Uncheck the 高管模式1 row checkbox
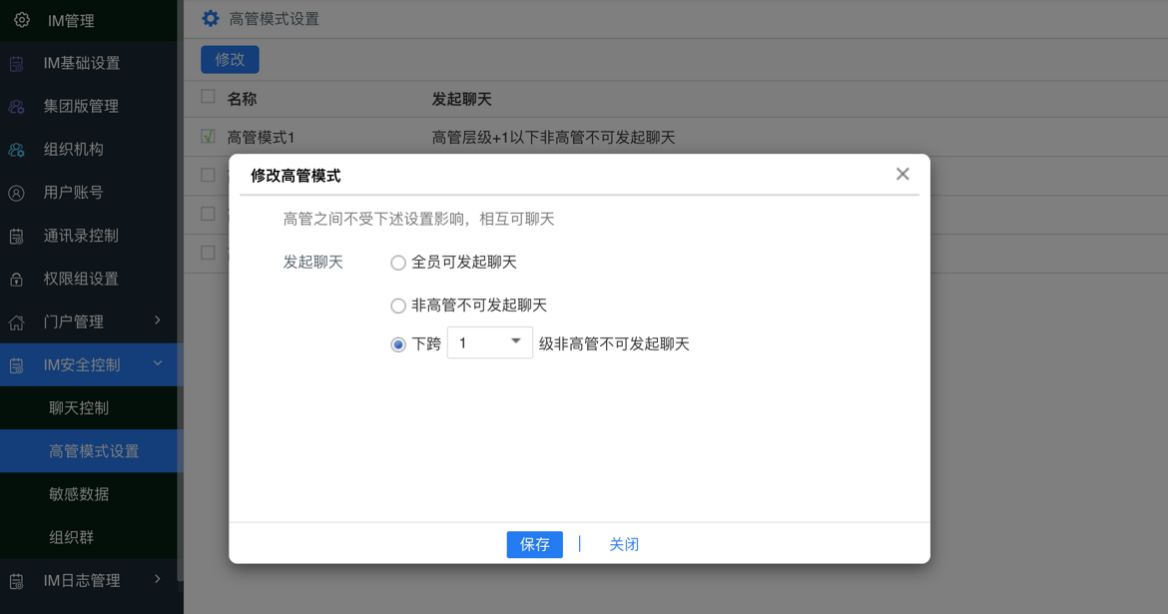The height and width of the screenshot is (614, 1168). [208, 137]
